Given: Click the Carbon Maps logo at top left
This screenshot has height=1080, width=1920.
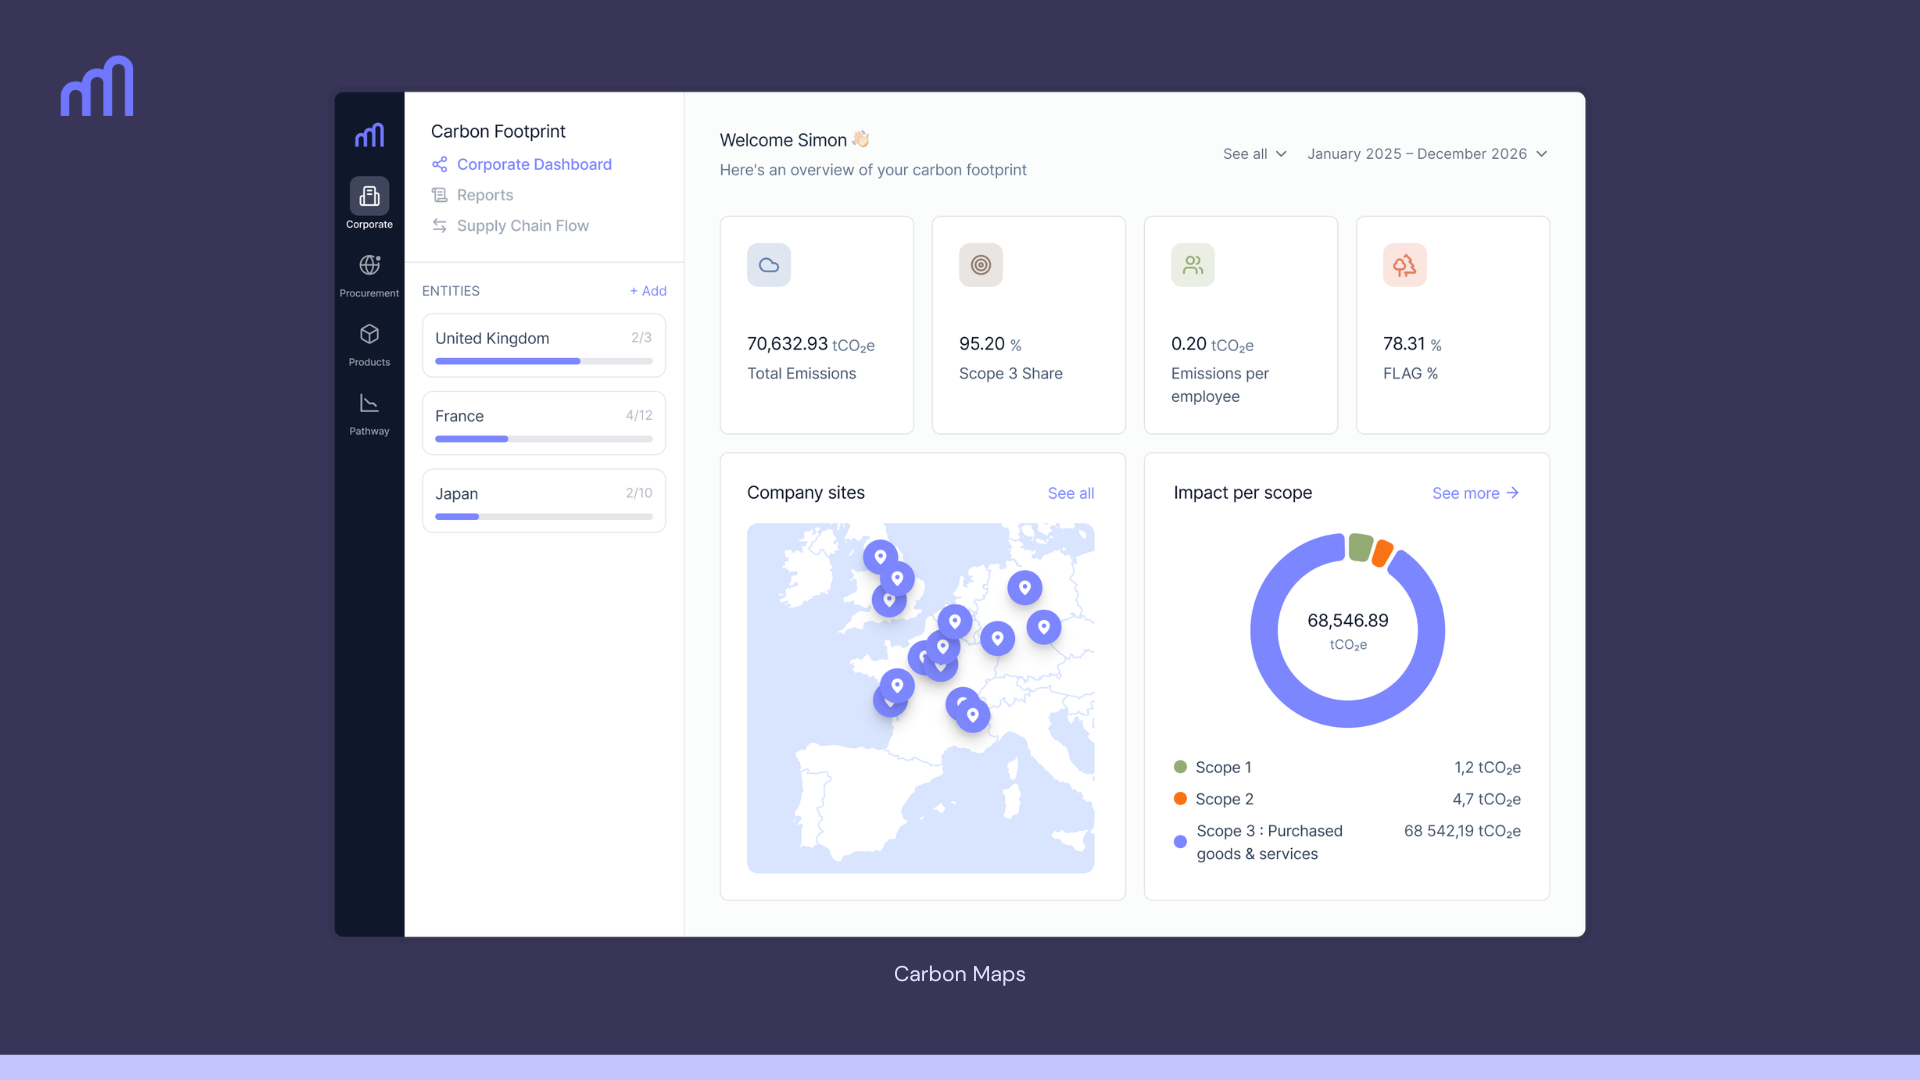Looking at the screenshot, I should tap(97, 86).
